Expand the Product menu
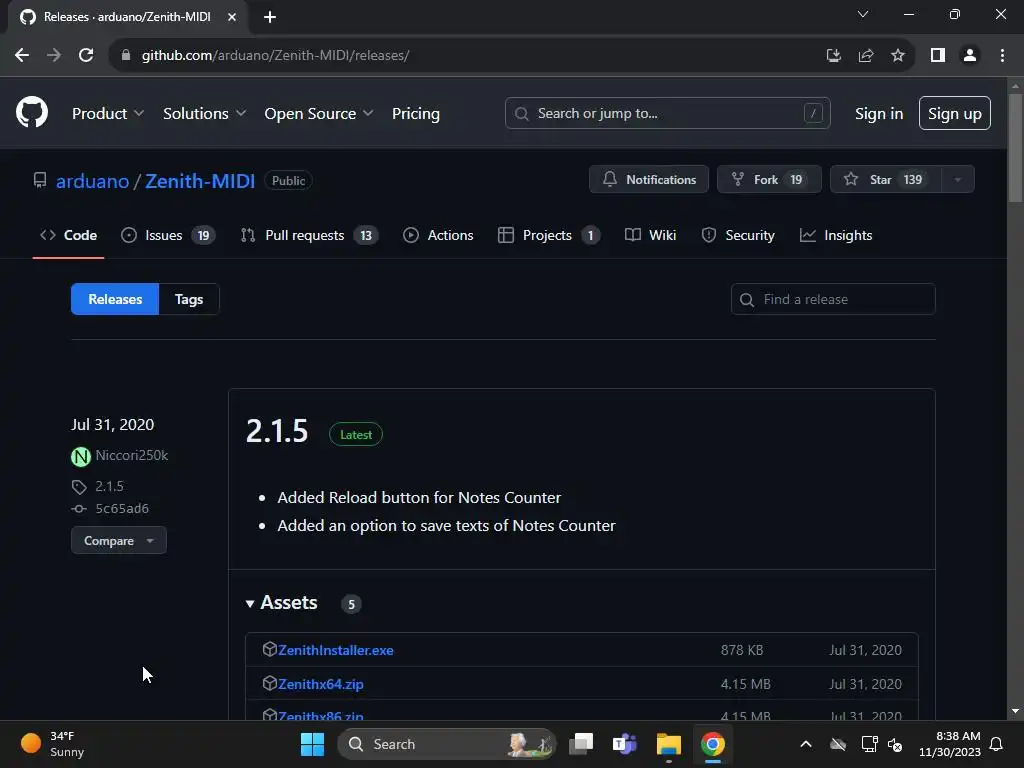The width and height of the screenshot is (1024, 768). (x=108, y=114)
